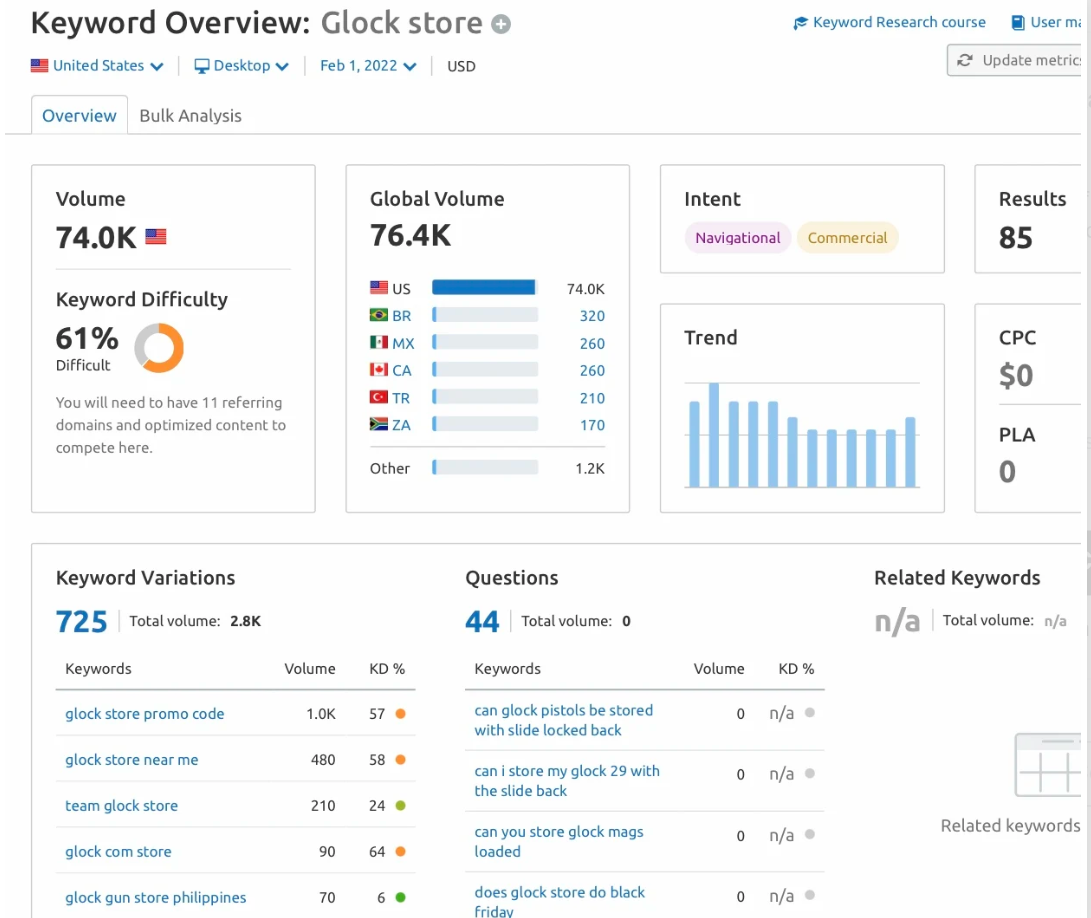Viewport: 1091px width, 918px height.
Task: Click the Results value 85
Action: coord(1016,238)
